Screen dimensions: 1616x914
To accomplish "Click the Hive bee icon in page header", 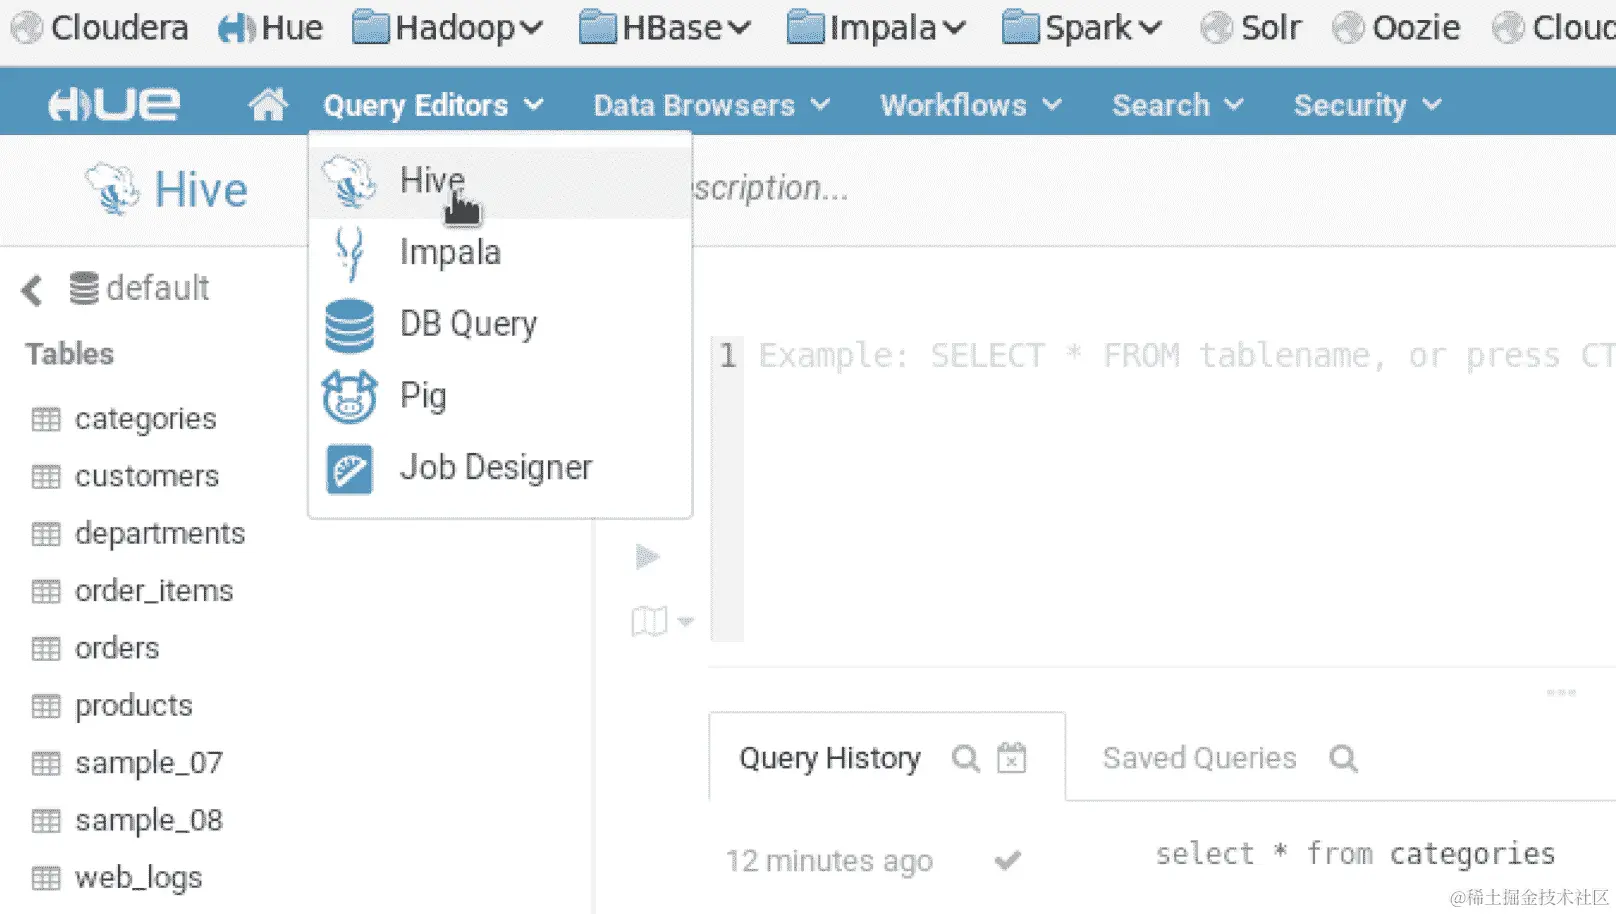I will point(112,189).
